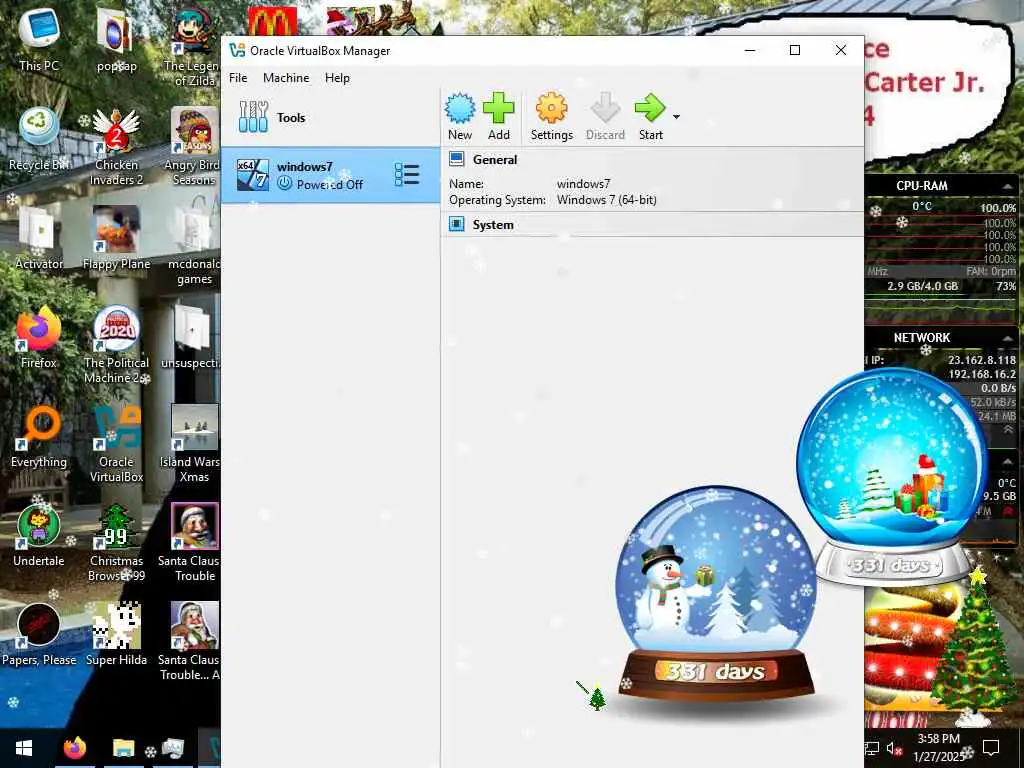The image size is (1024, 768).
Task: Select the Oracle VirtualBox desktop shortcut
Action: click(x=116, y=444)
